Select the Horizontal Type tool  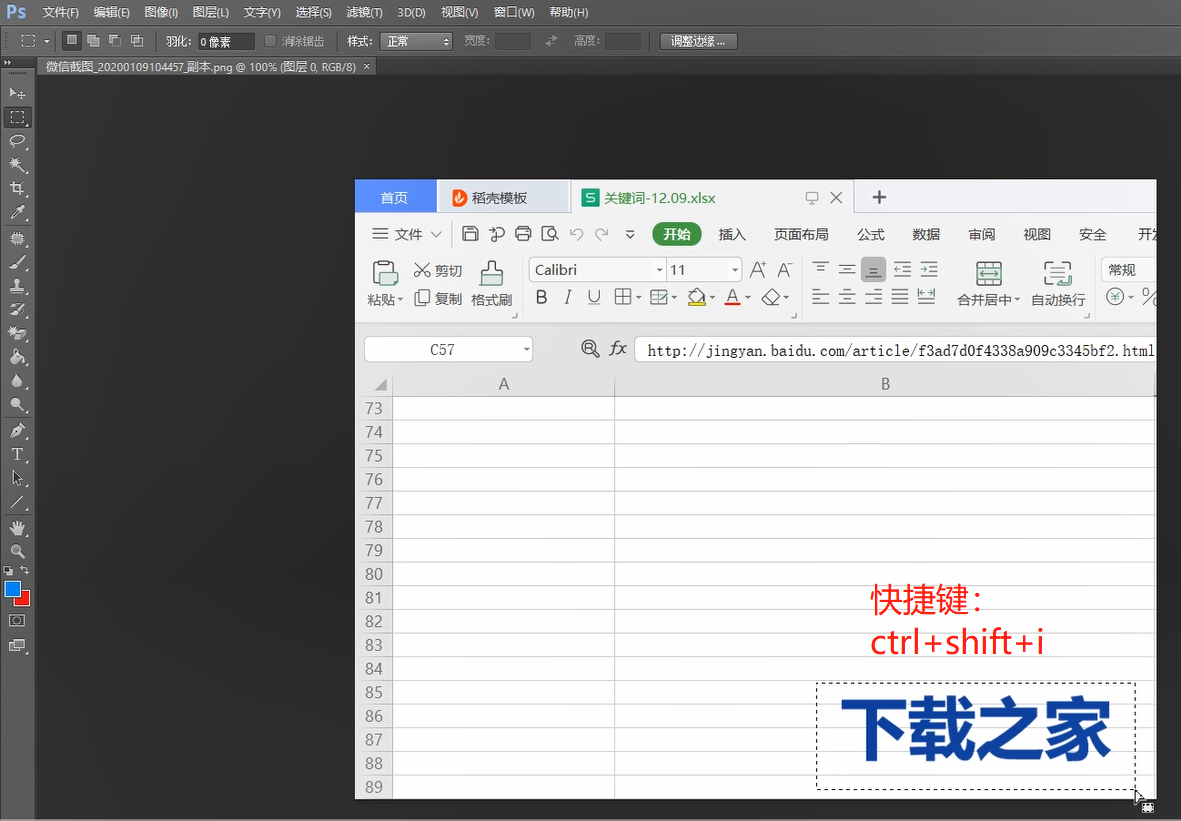[x=17, y=455]
